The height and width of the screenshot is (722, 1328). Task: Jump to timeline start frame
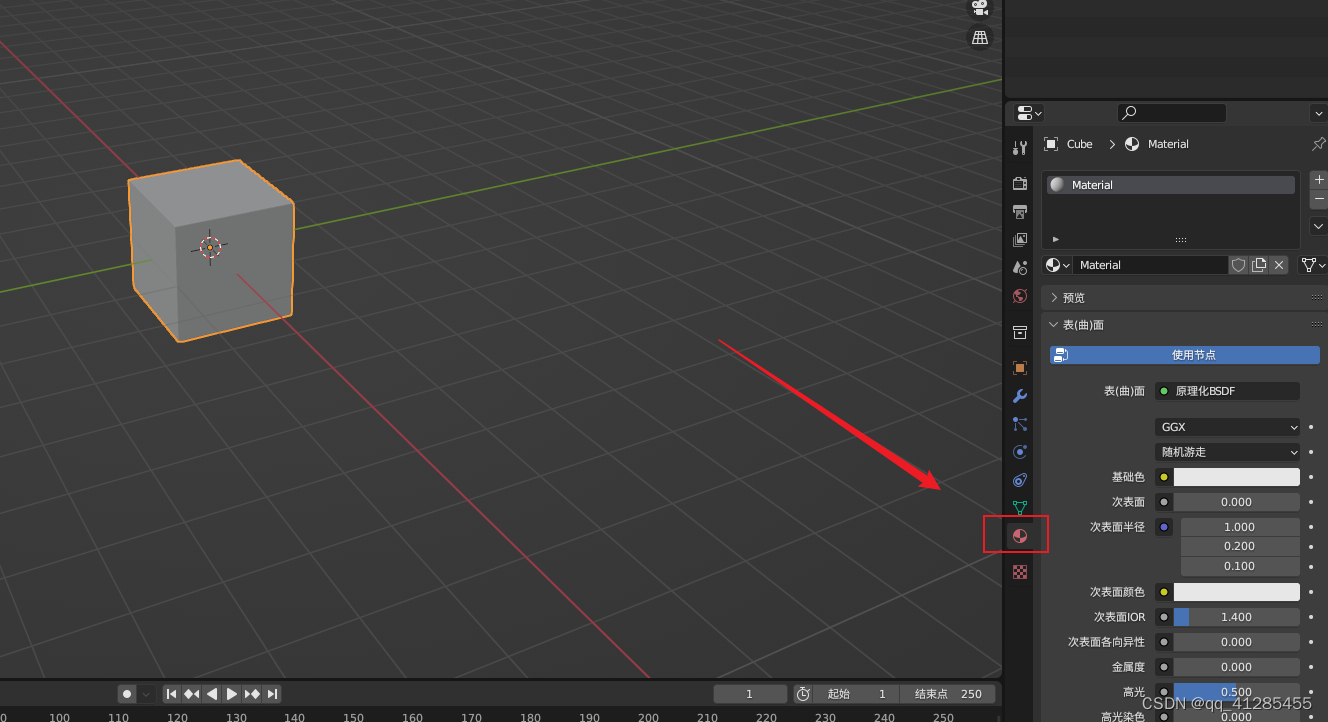coord(172,693)
